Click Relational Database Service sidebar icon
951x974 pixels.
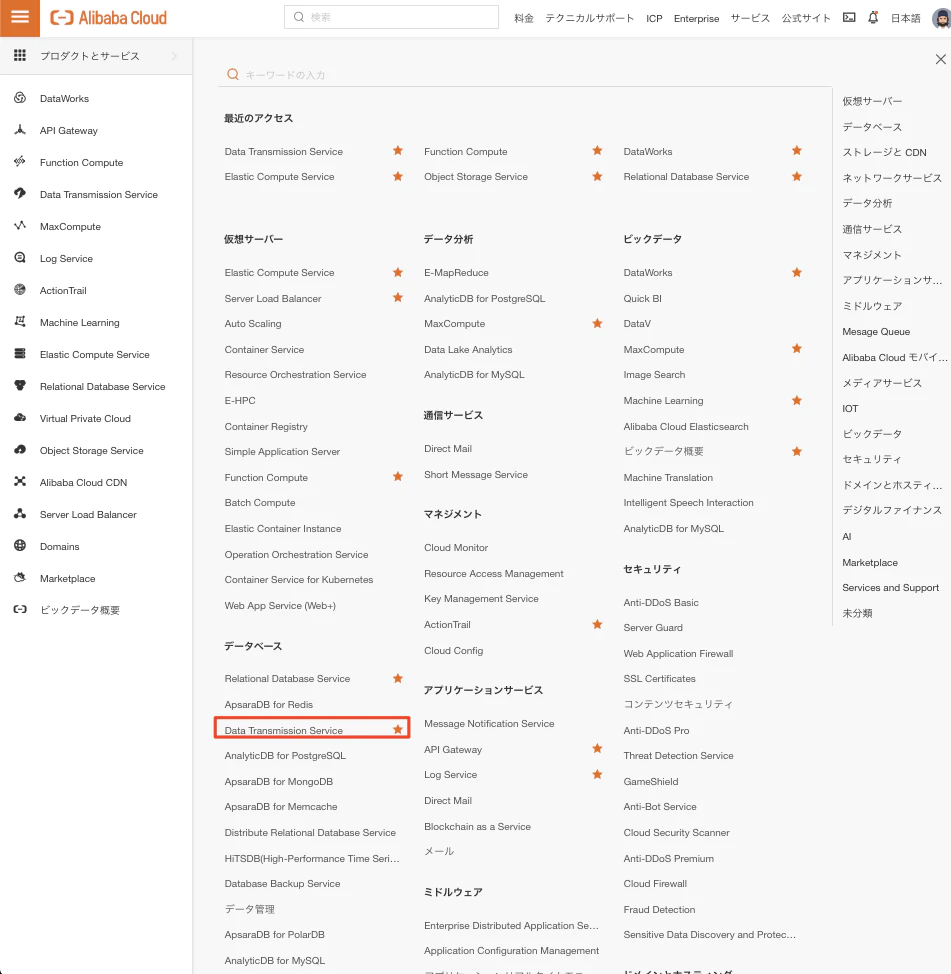(20, 385)
